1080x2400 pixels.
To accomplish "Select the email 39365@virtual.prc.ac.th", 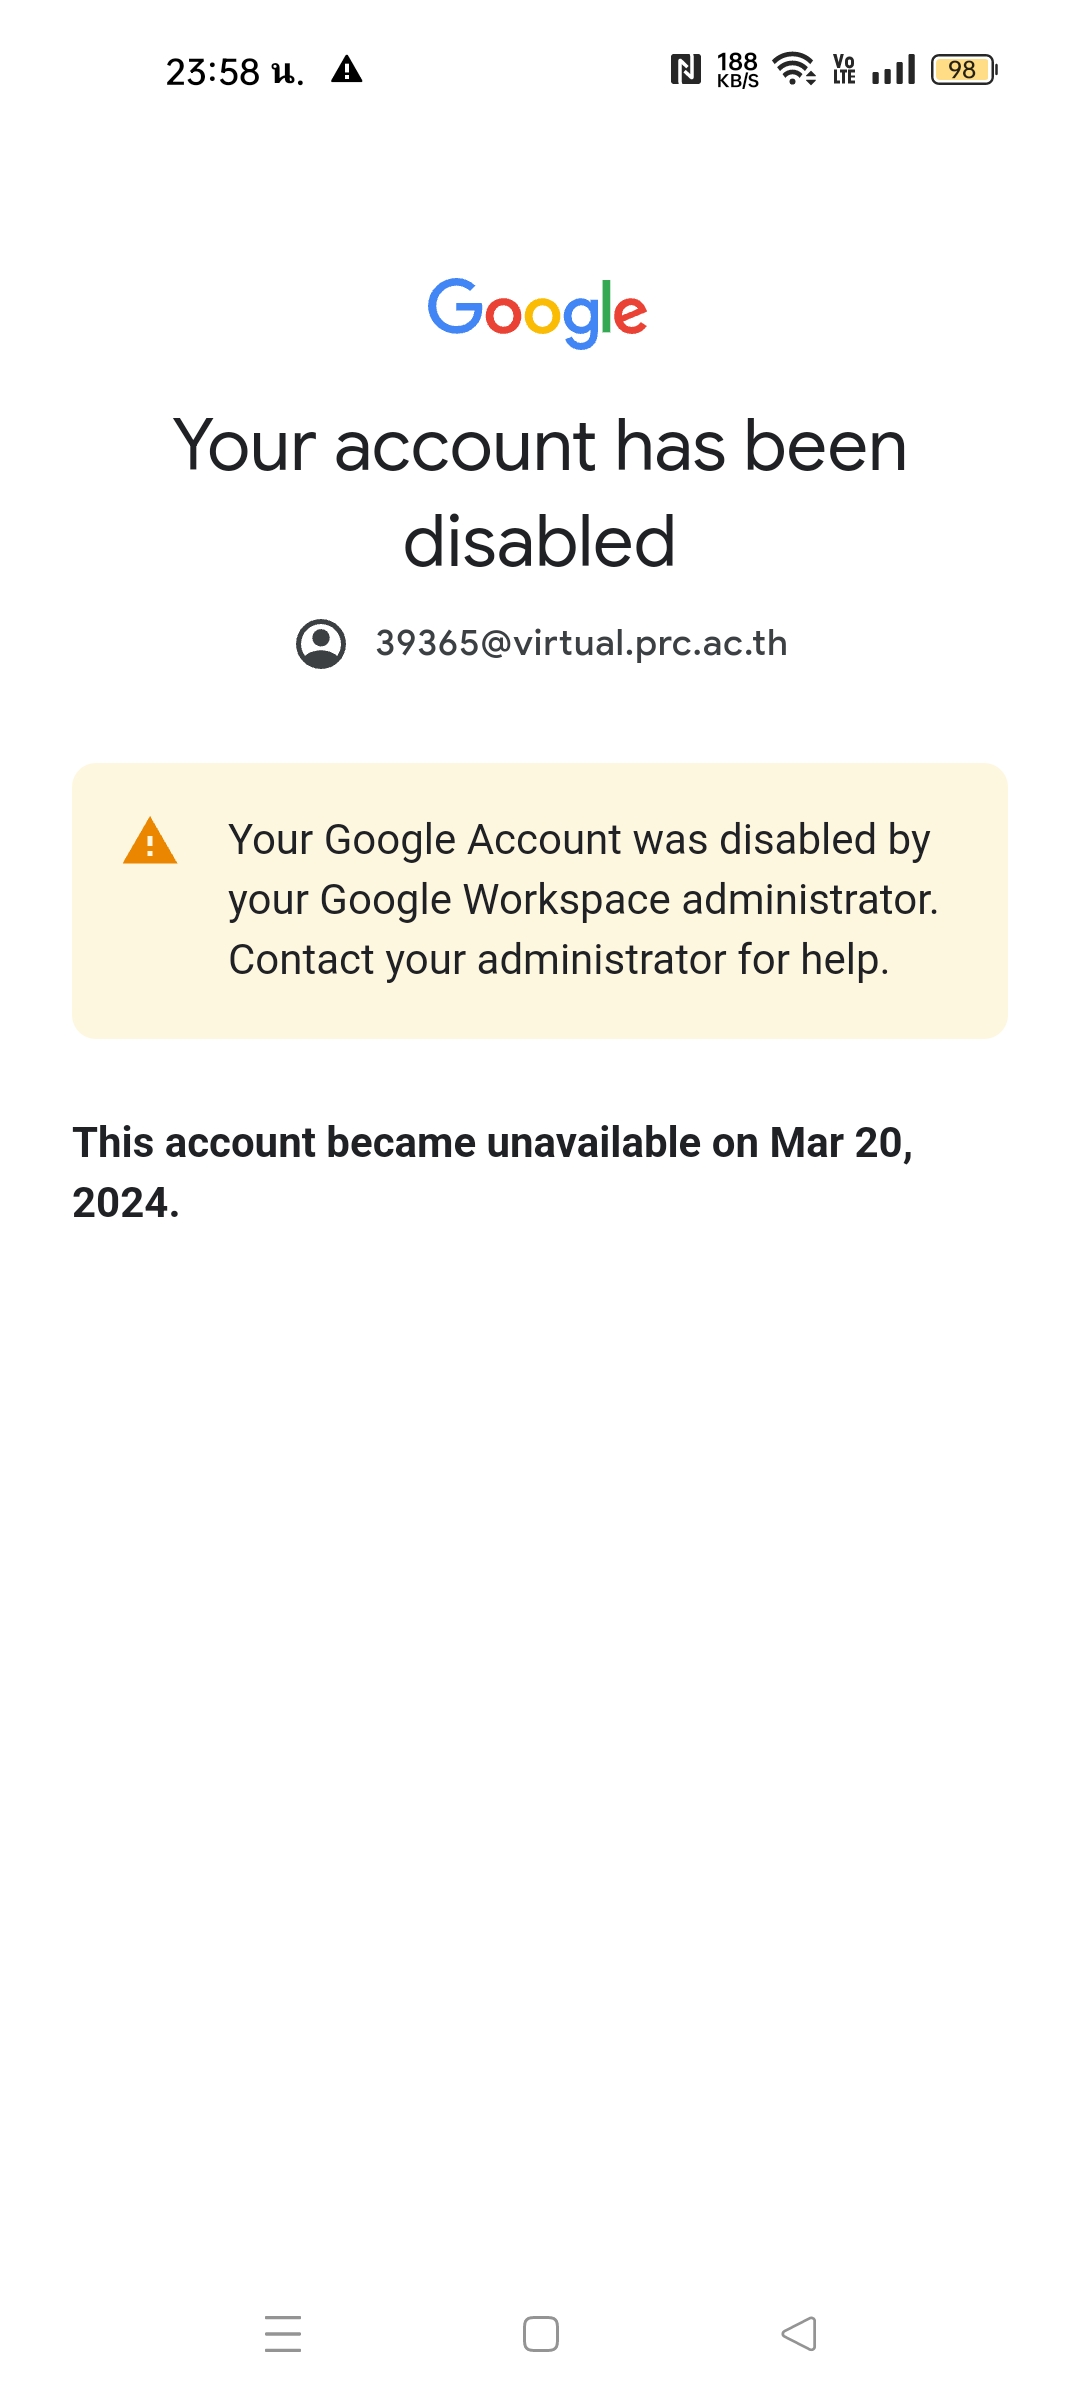I will pyautogui.click(x=581, y=644).
